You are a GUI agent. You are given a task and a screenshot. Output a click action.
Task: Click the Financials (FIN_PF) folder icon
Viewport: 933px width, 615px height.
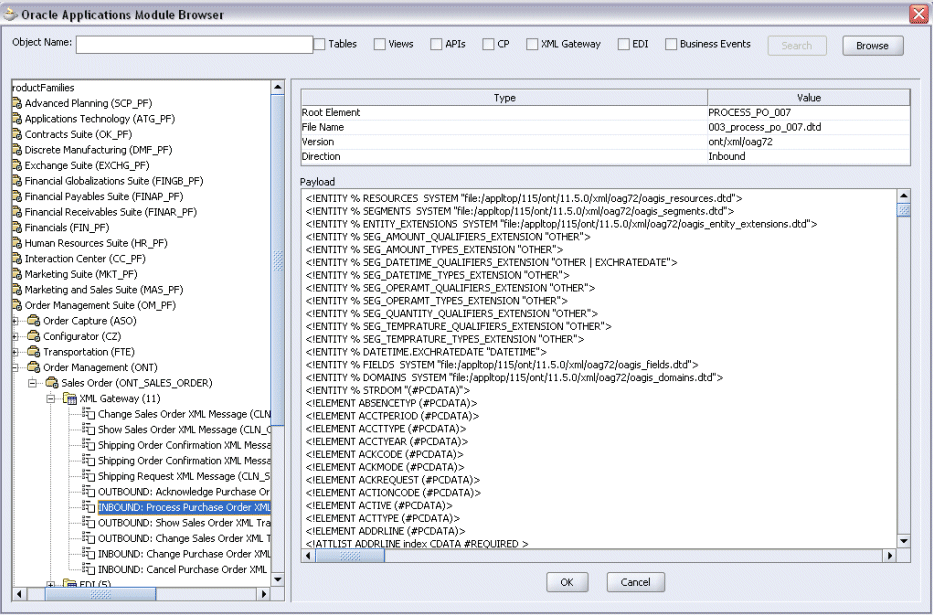click(17, 228)
